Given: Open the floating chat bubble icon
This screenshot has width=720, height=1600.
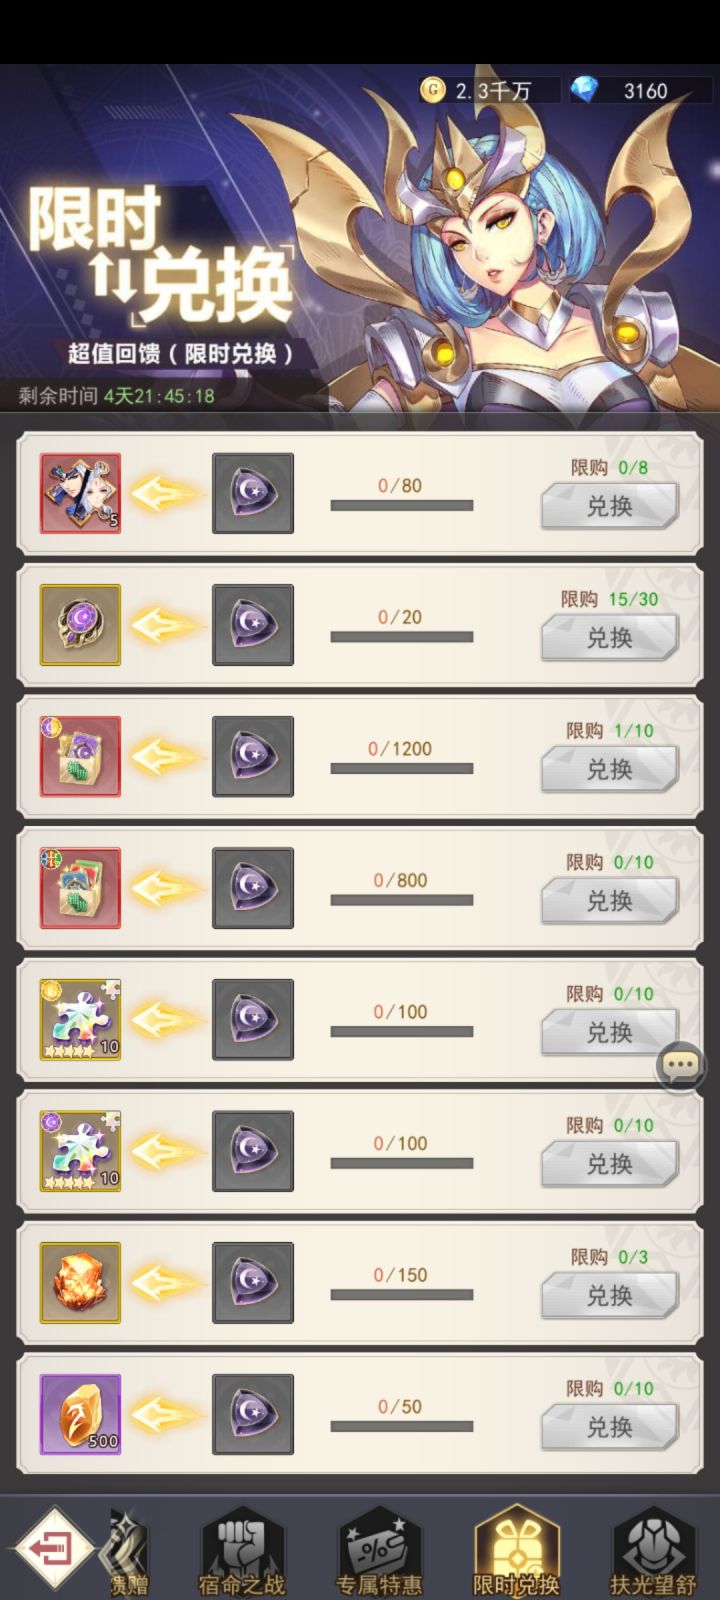Looking at the screenshot, I should pyautogui.click(x=681, y=1065).
